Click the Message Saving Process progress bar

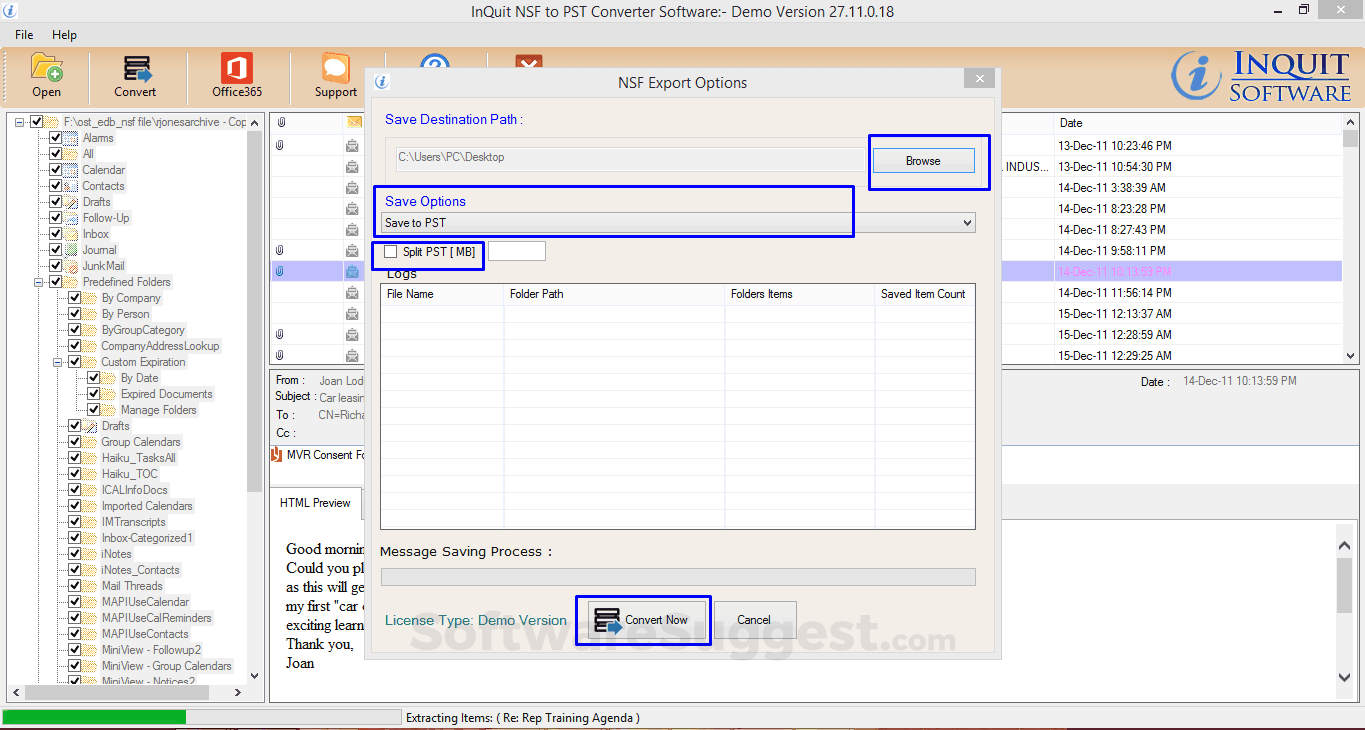tap(678, 577)
